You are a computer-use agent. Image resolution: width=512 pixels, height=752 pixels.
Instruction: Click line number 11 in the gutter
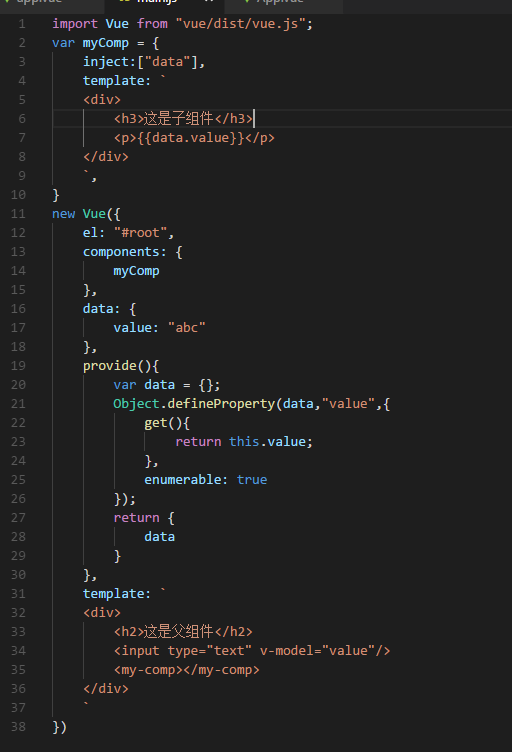pyautogui.click(x=18, y=213)
